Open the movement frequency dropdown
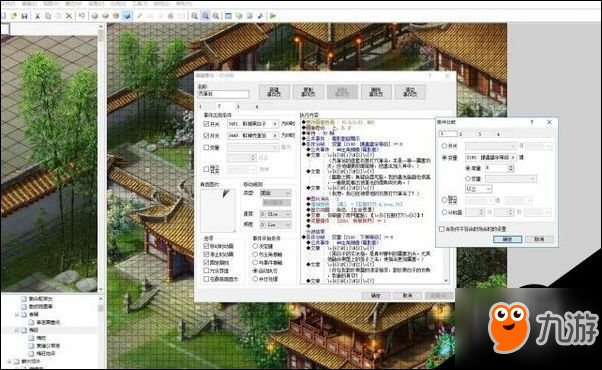 [x=275, y=224]
